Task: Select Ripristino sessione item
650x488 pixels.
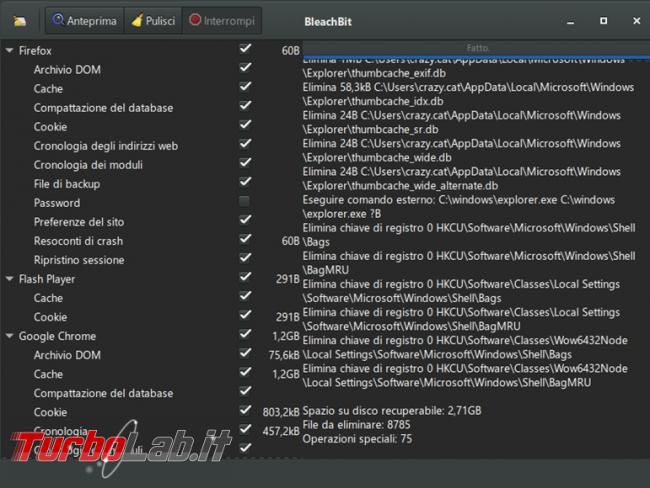Action: (x=79, y=260)
